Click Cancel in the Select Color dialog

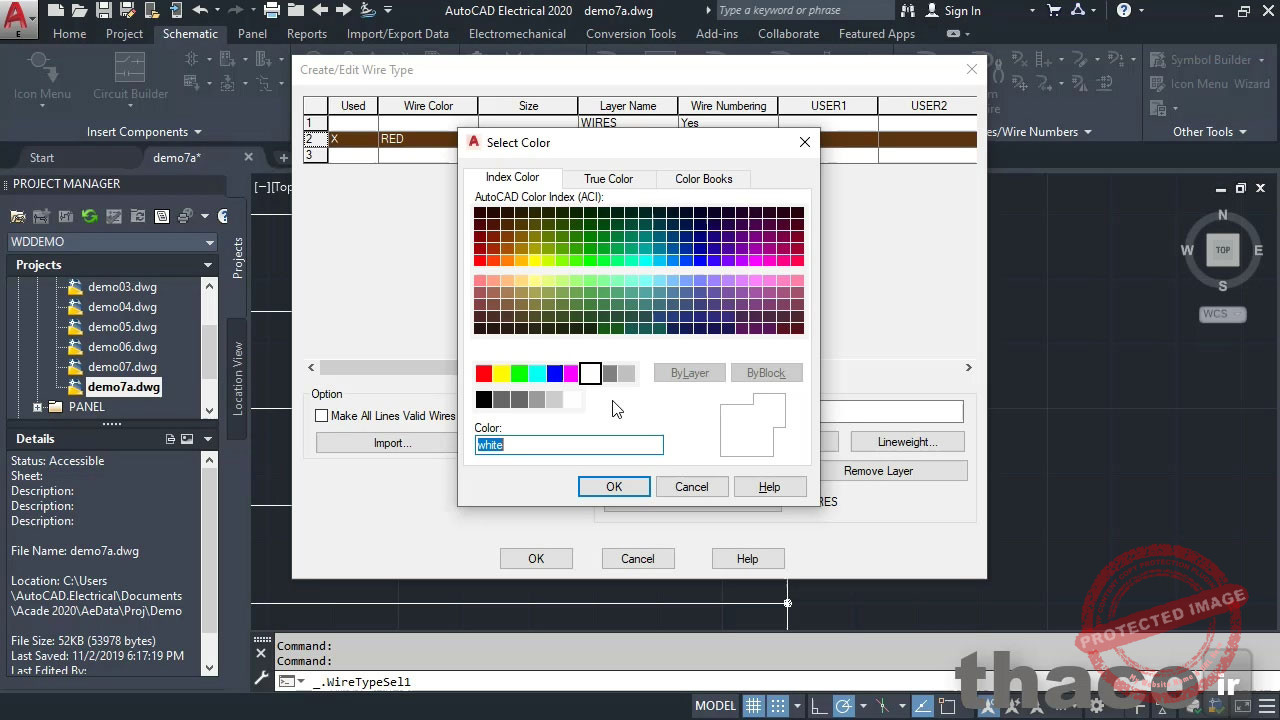click(691, 487)
